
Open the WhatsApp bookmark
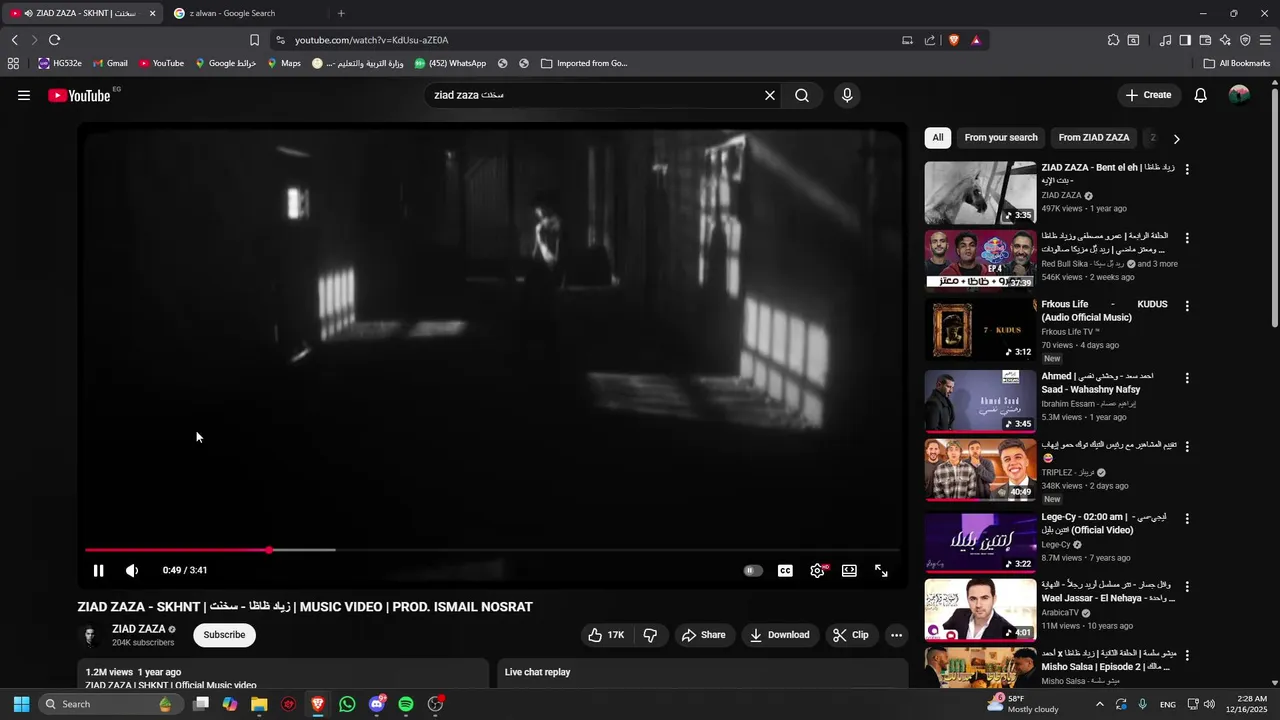[450, 63]
